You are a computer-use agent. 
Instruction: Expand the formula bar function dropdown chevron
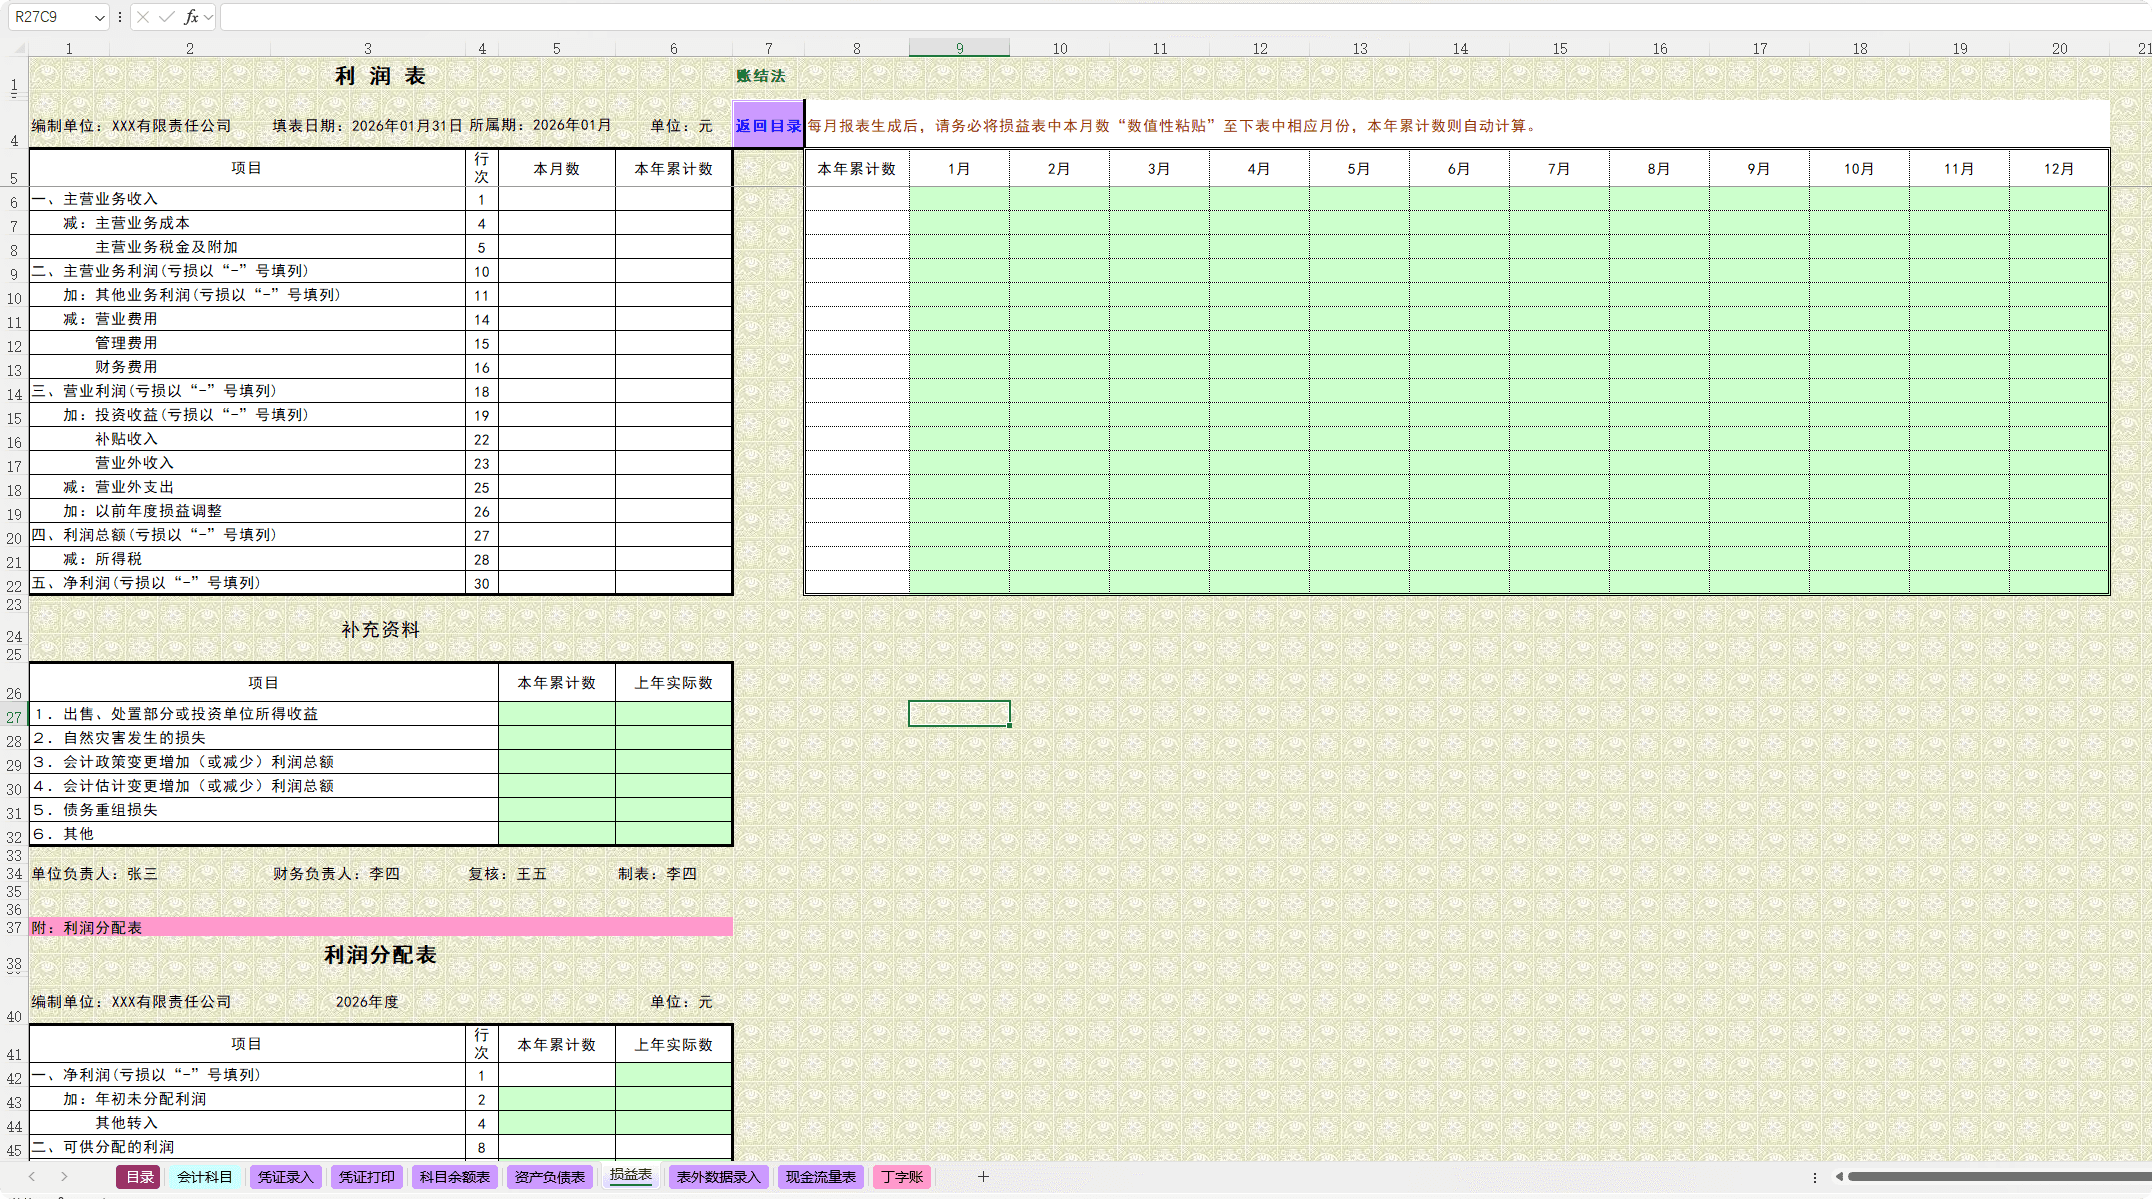click(208, 17)
